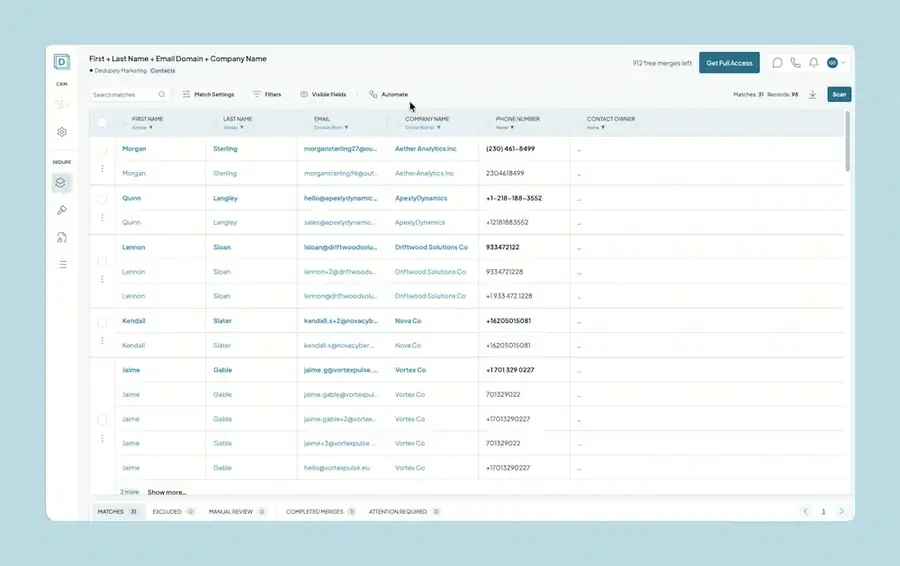Click hello@apexlydynamic... email cell
Image resolution: width=900 pixels, height=566 pixels.
coord(340,198)
